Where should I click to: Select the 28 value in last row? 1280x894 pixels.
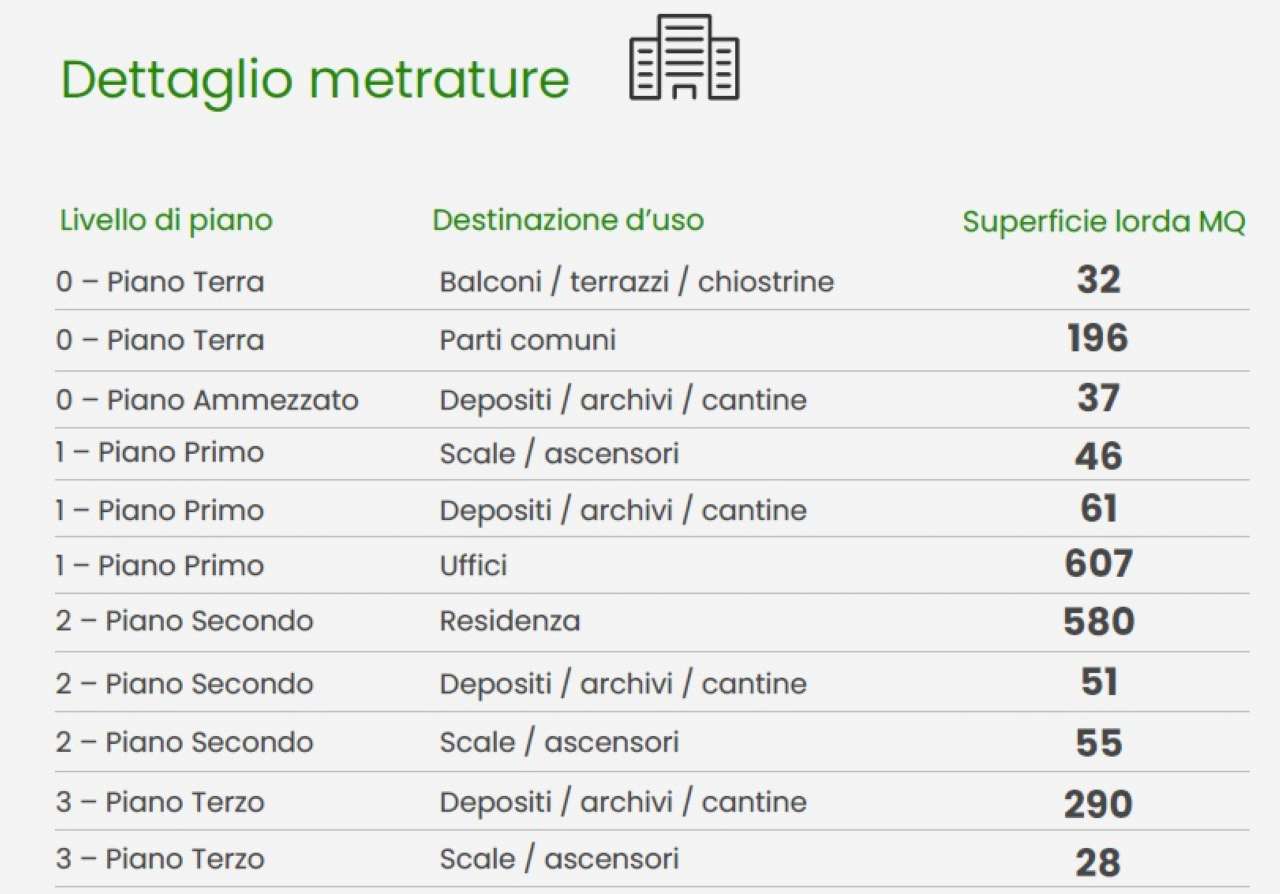1098,862
